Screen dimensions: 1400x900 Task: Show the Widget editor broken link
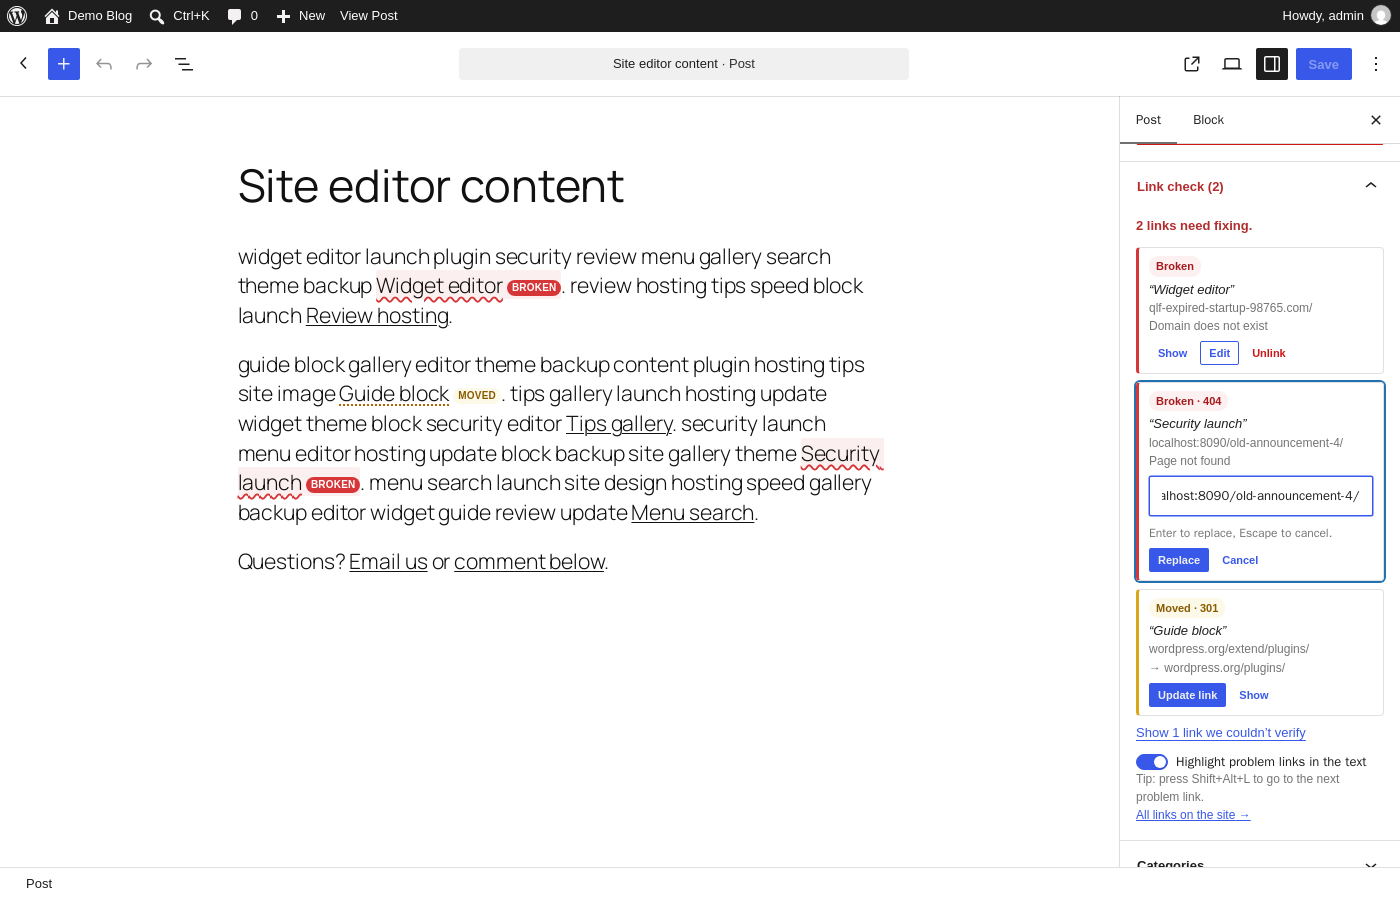click(1172, 353)
